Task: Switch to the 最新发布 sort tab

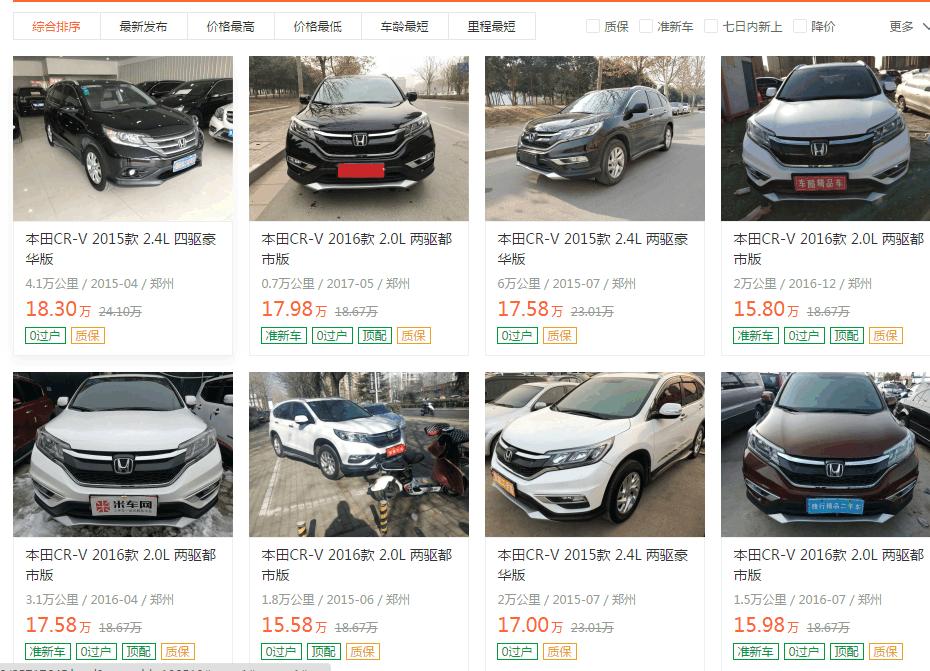Action: point(144,26)
